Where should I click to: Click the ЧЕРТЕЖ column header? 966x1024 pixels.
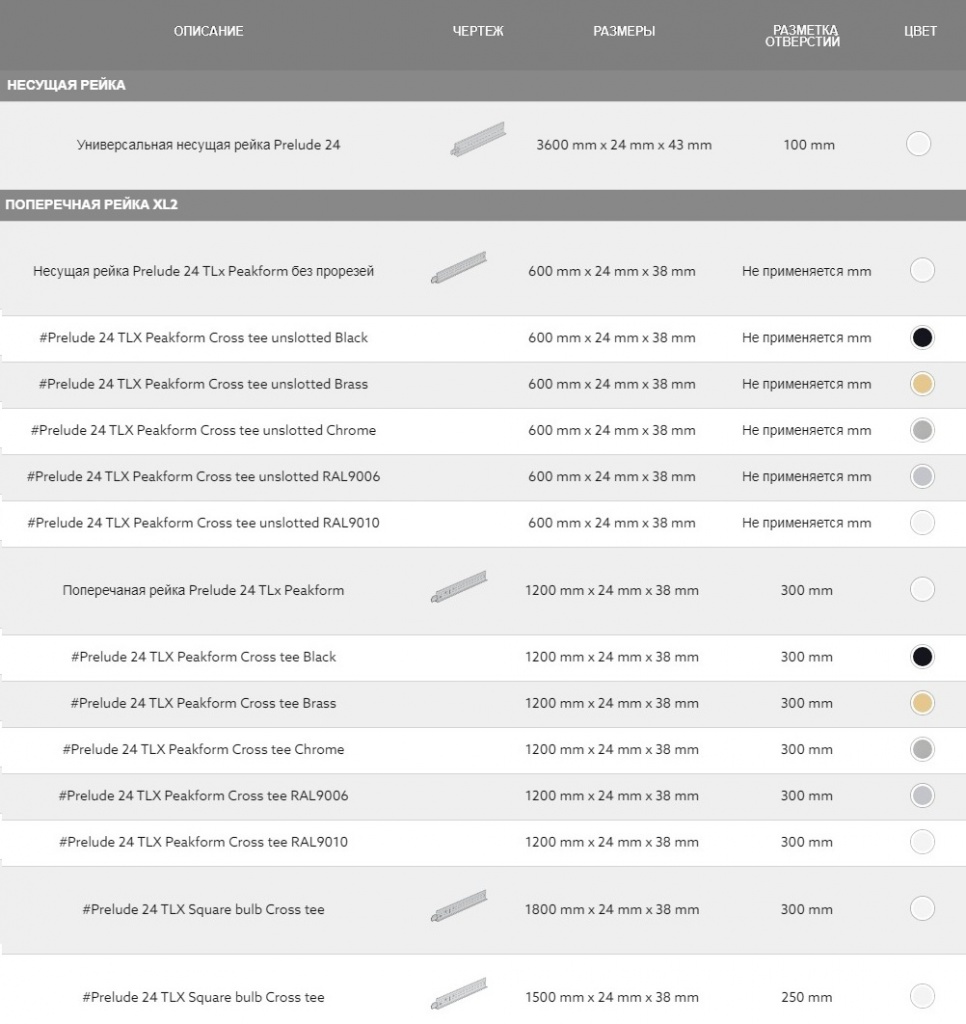coord(478,31)
